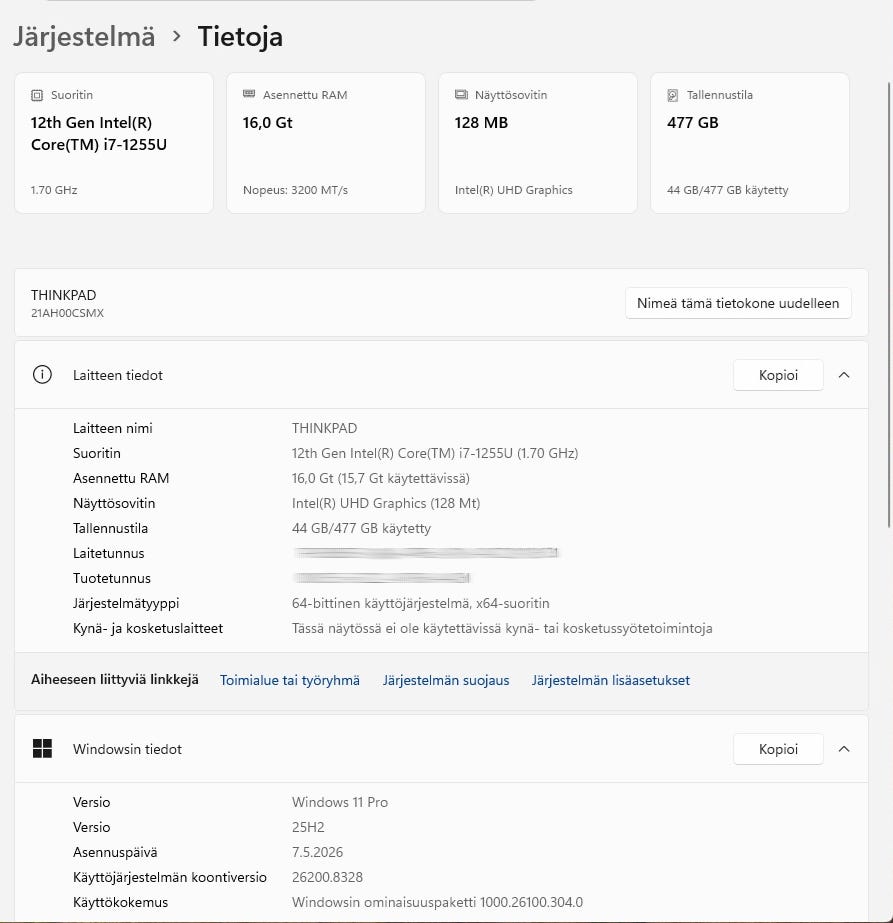Click the Tietoja page heading
Screen dimensions: 893x923
(x=240, y=36)
